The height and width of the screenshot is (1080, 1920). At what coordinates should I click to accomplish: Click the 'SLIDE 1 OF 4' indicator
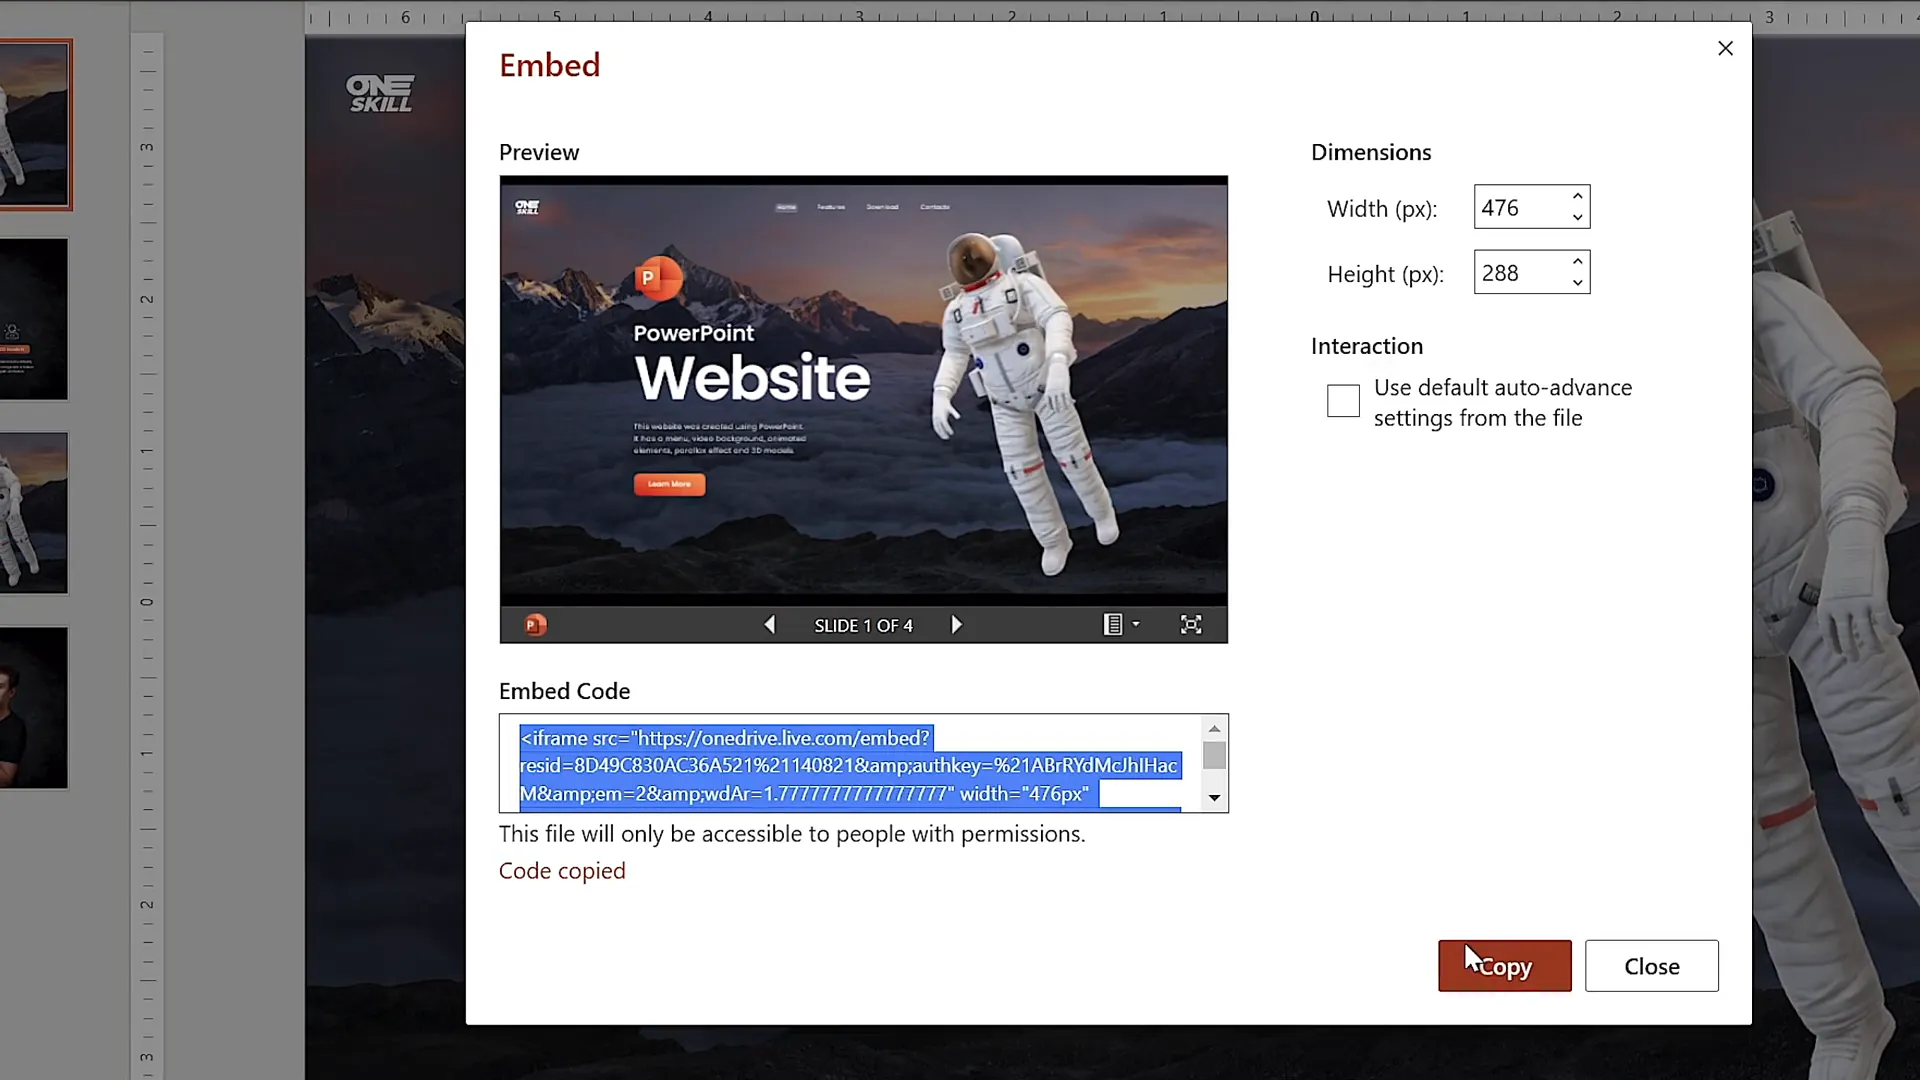click(x=863, y=625)
